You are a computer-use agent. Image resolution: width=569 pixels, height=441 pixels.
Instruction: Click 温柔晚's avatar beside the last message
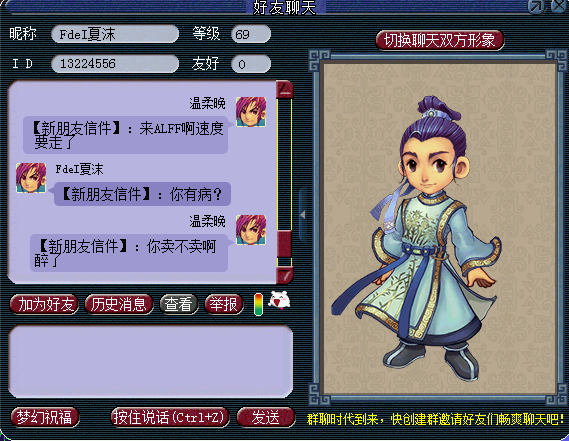[x=251, y=229]
